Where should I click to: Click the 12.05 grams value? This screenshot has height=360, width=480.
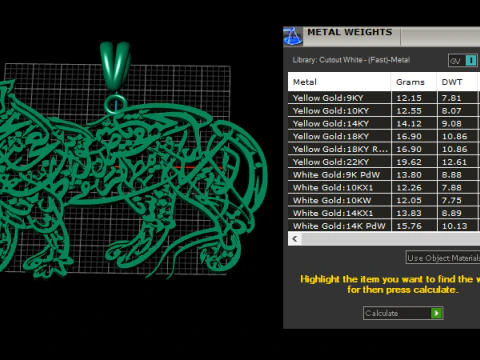click(x=409, y=200)
